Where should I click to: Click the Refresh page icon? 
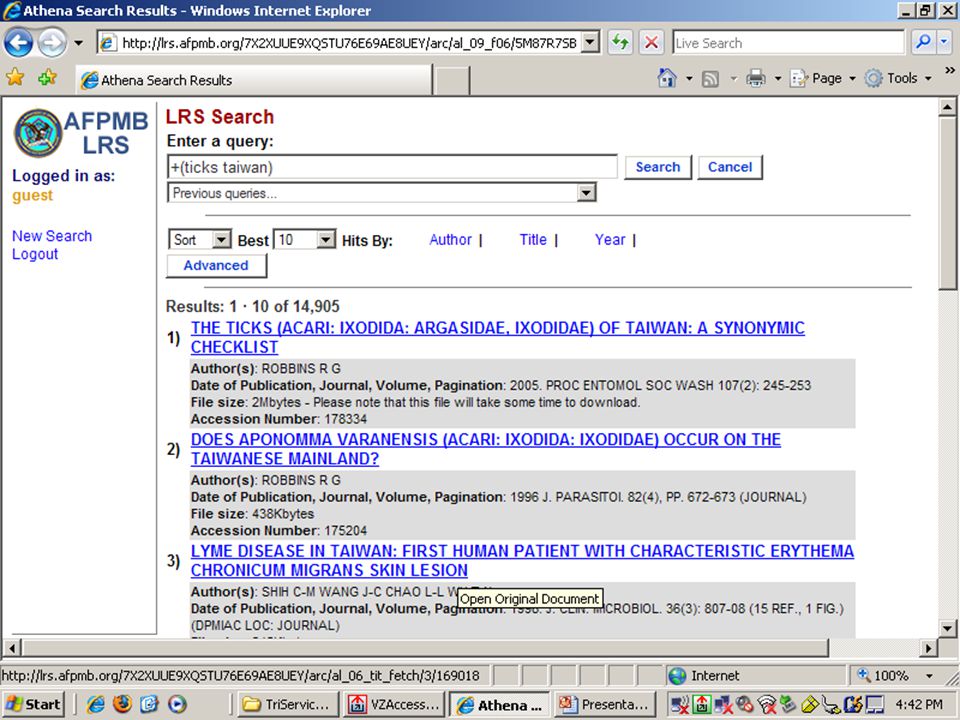pyautogui.click(x=620, y=43)
